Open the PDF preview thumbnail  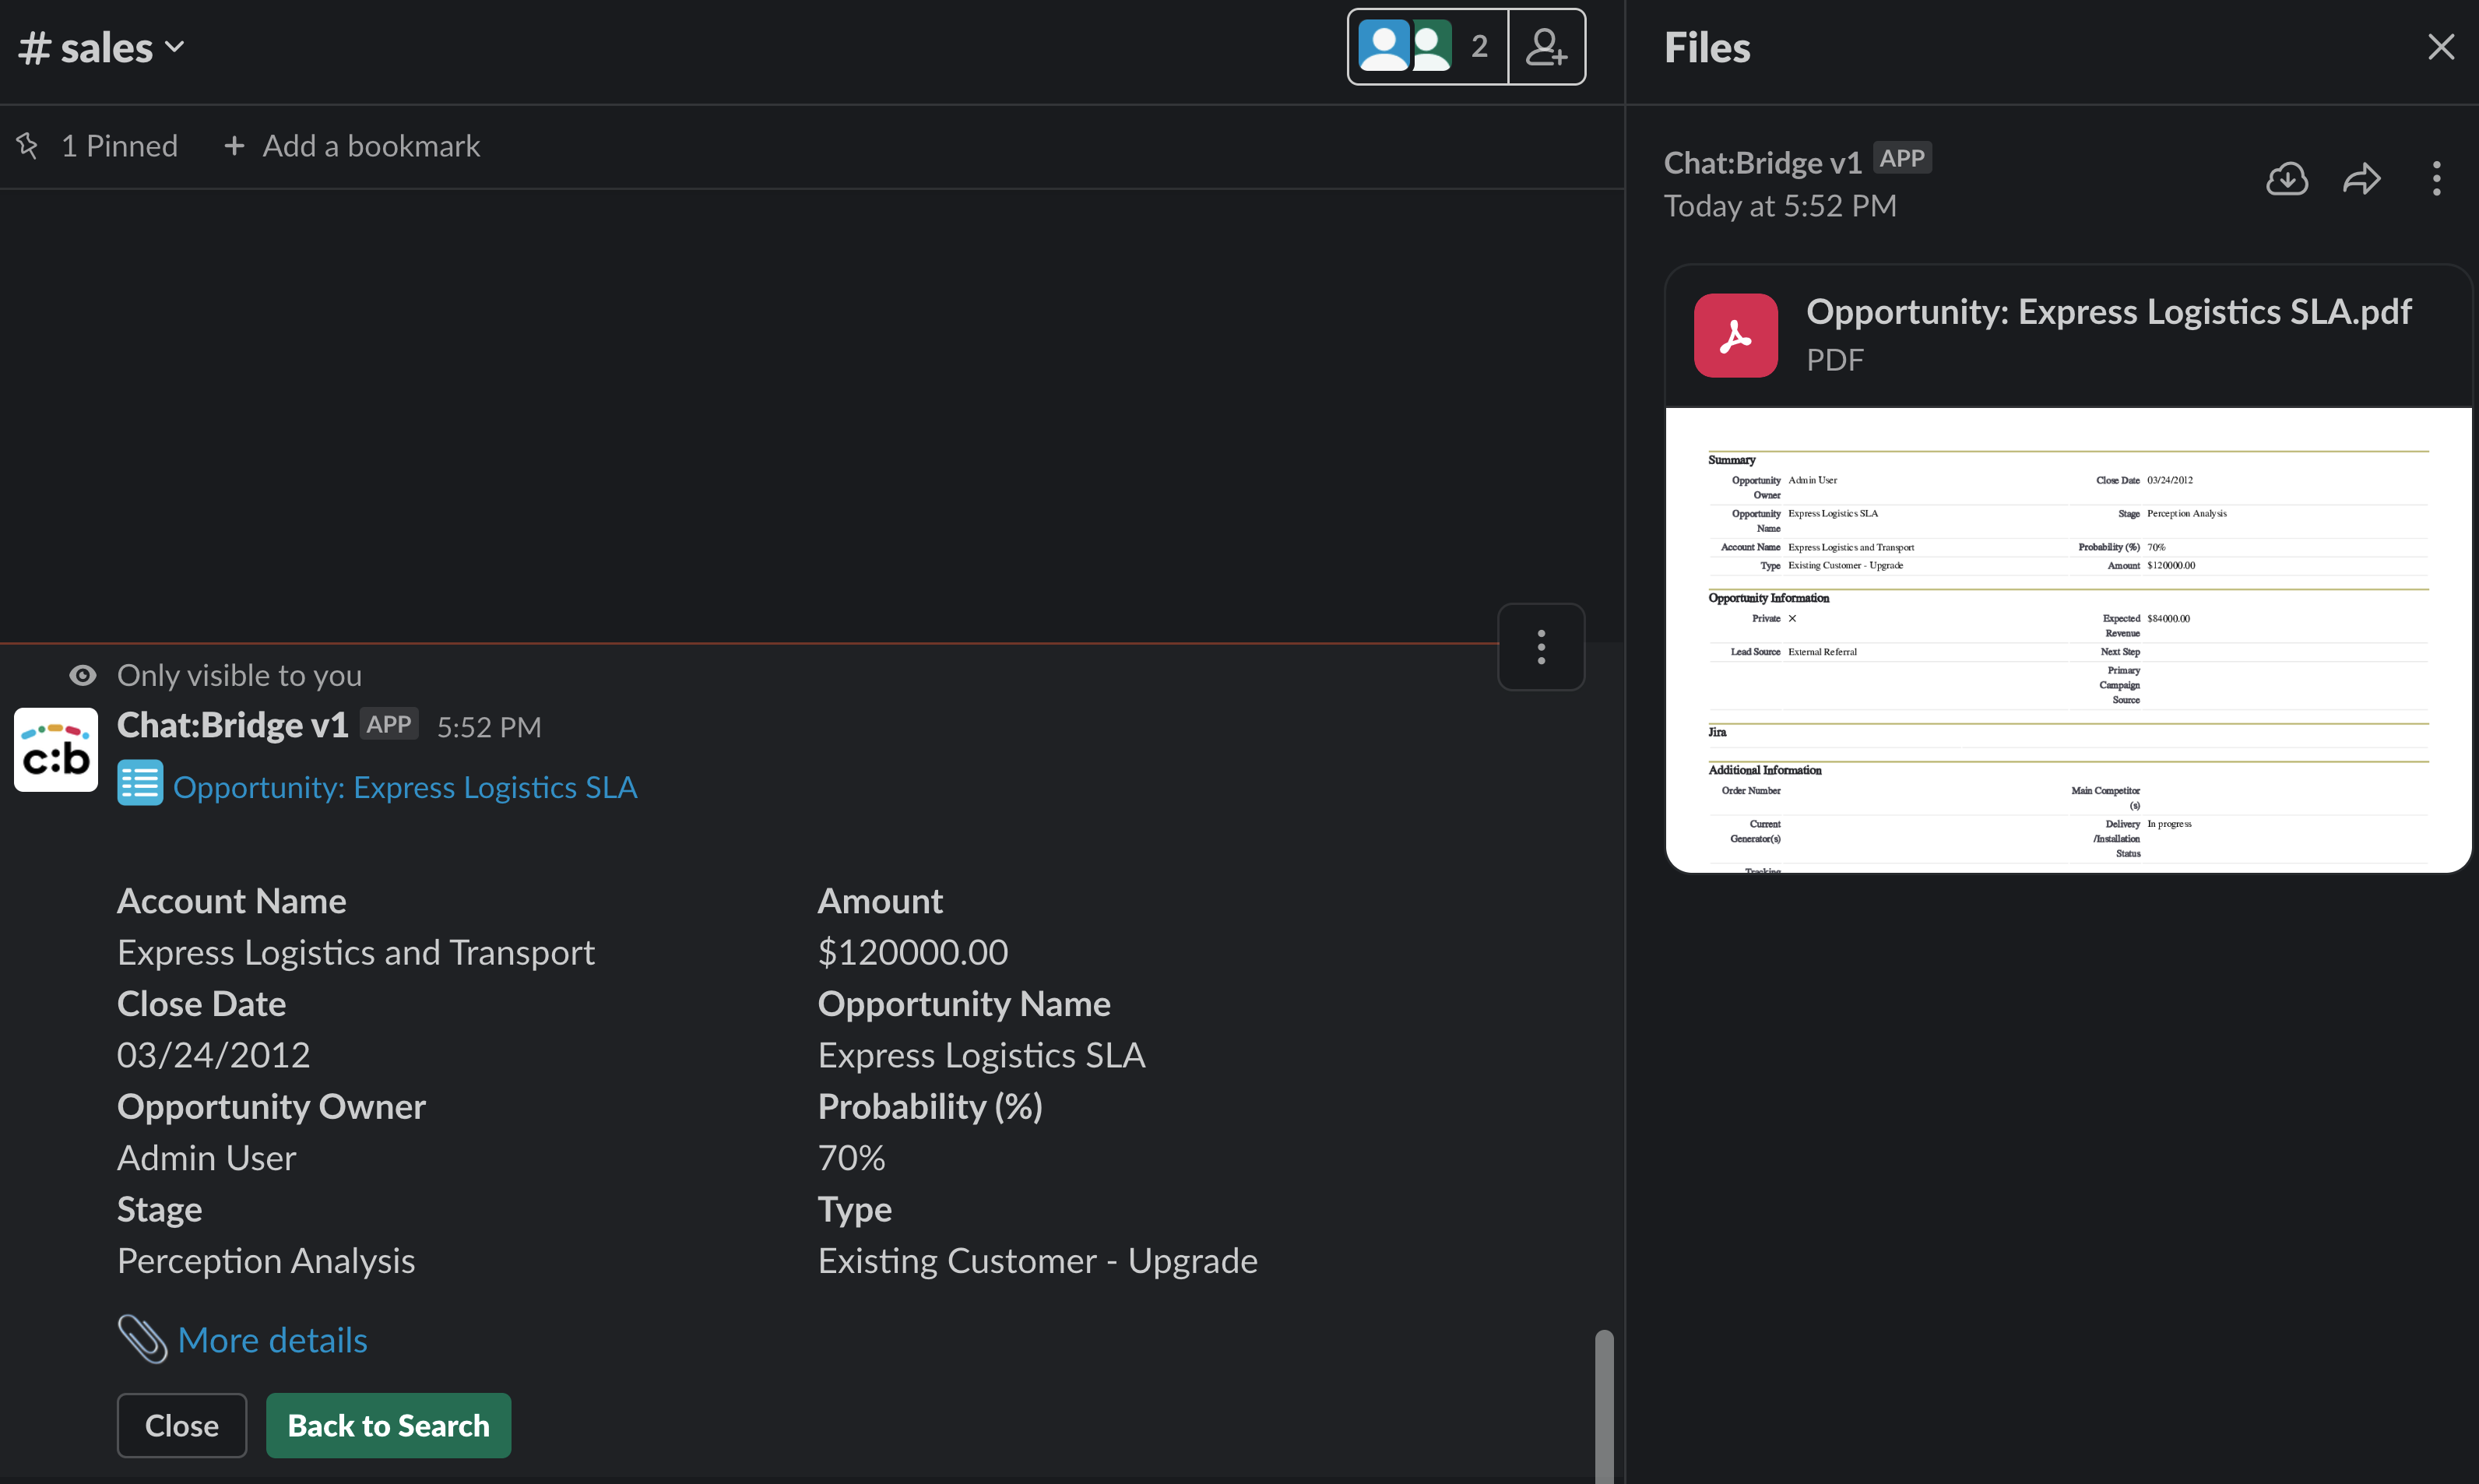coord(2068,640)
